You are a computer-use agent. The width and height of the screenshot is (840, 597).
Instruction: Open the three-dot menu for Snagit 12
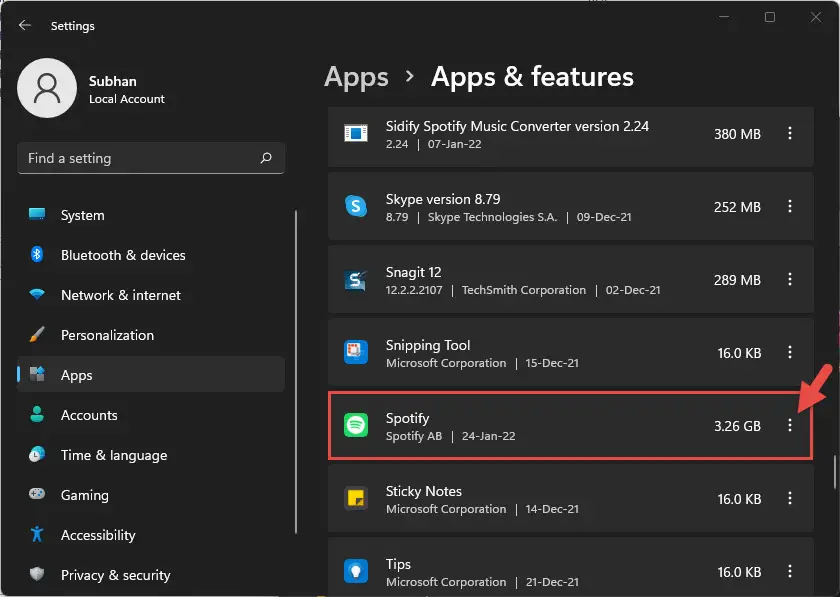[790, 279]
